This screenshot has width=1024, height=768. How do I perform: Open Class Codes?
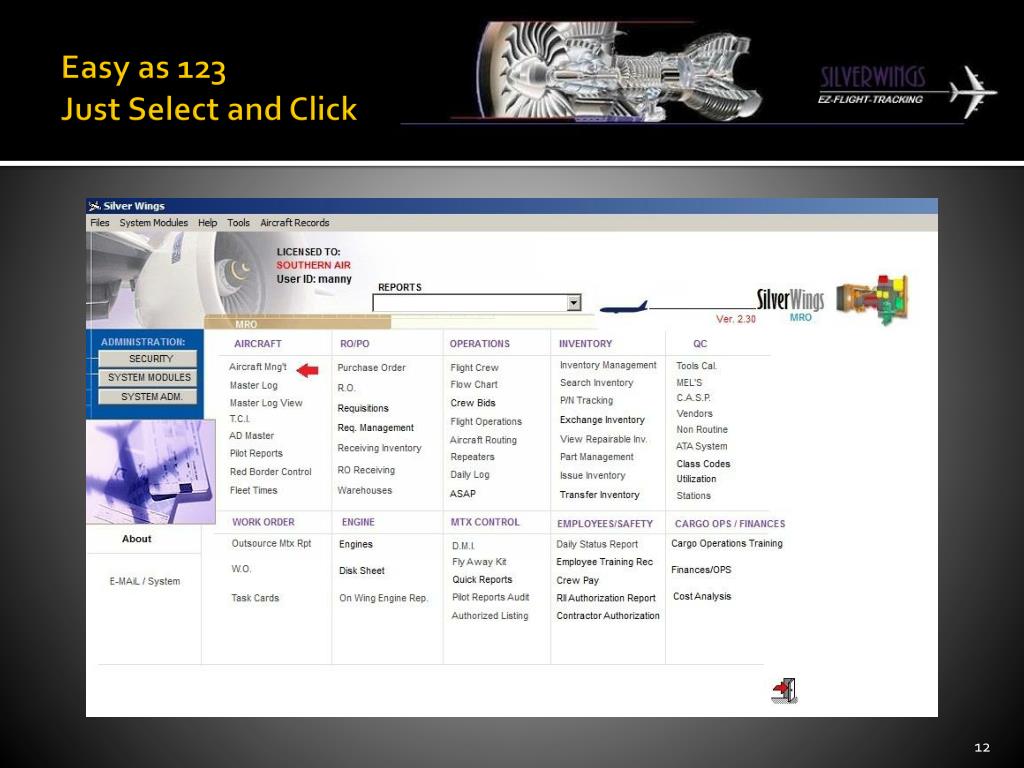coord(703,464)
